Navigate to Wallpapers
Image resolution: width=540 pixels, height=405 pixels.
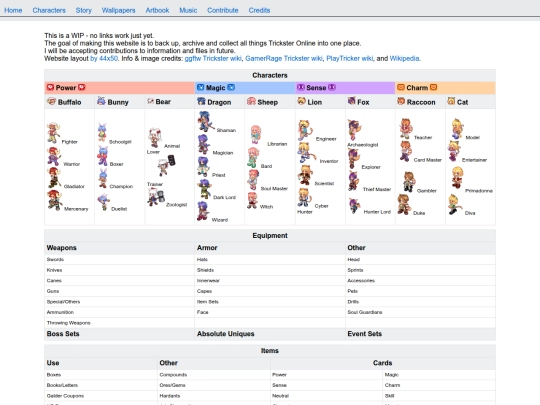118,10
